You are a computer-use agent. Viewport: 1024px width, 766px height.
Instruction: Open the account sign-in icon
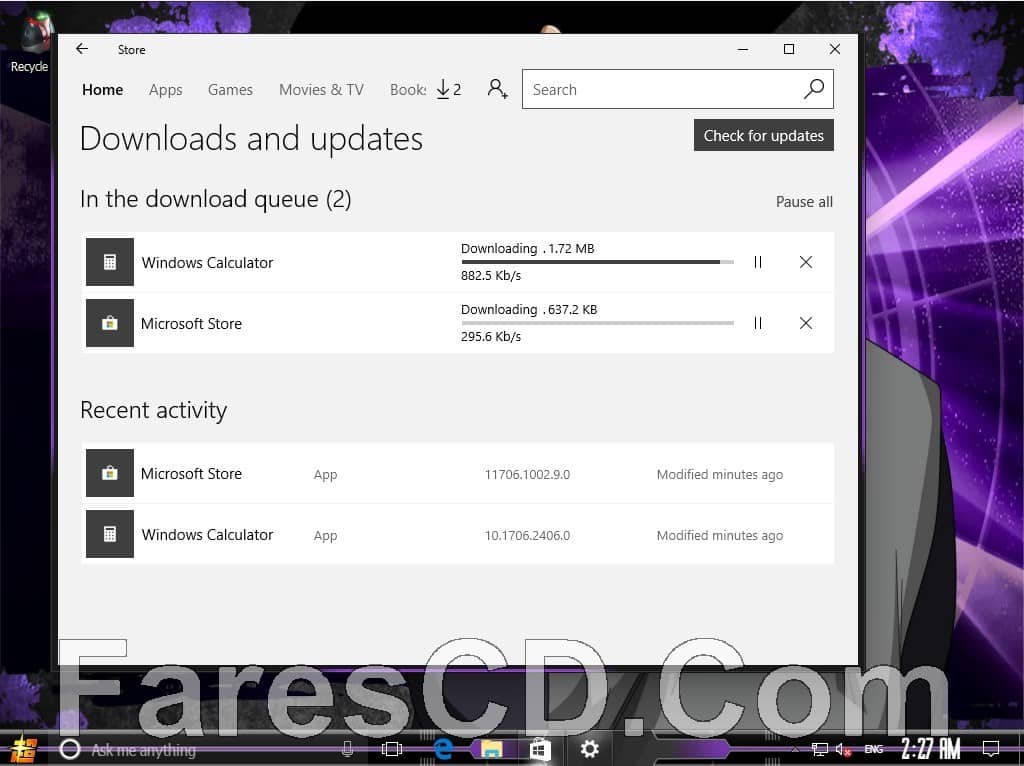pos(497,89)
